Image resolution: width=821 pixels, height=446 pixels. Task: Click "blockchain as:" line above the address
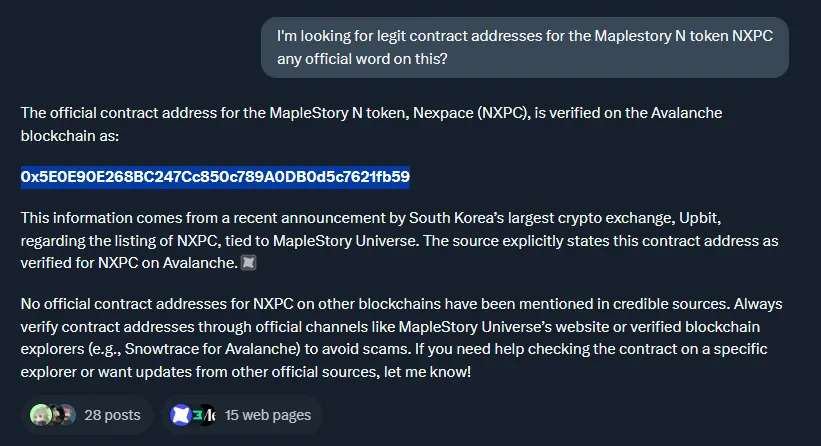point(70,136)
